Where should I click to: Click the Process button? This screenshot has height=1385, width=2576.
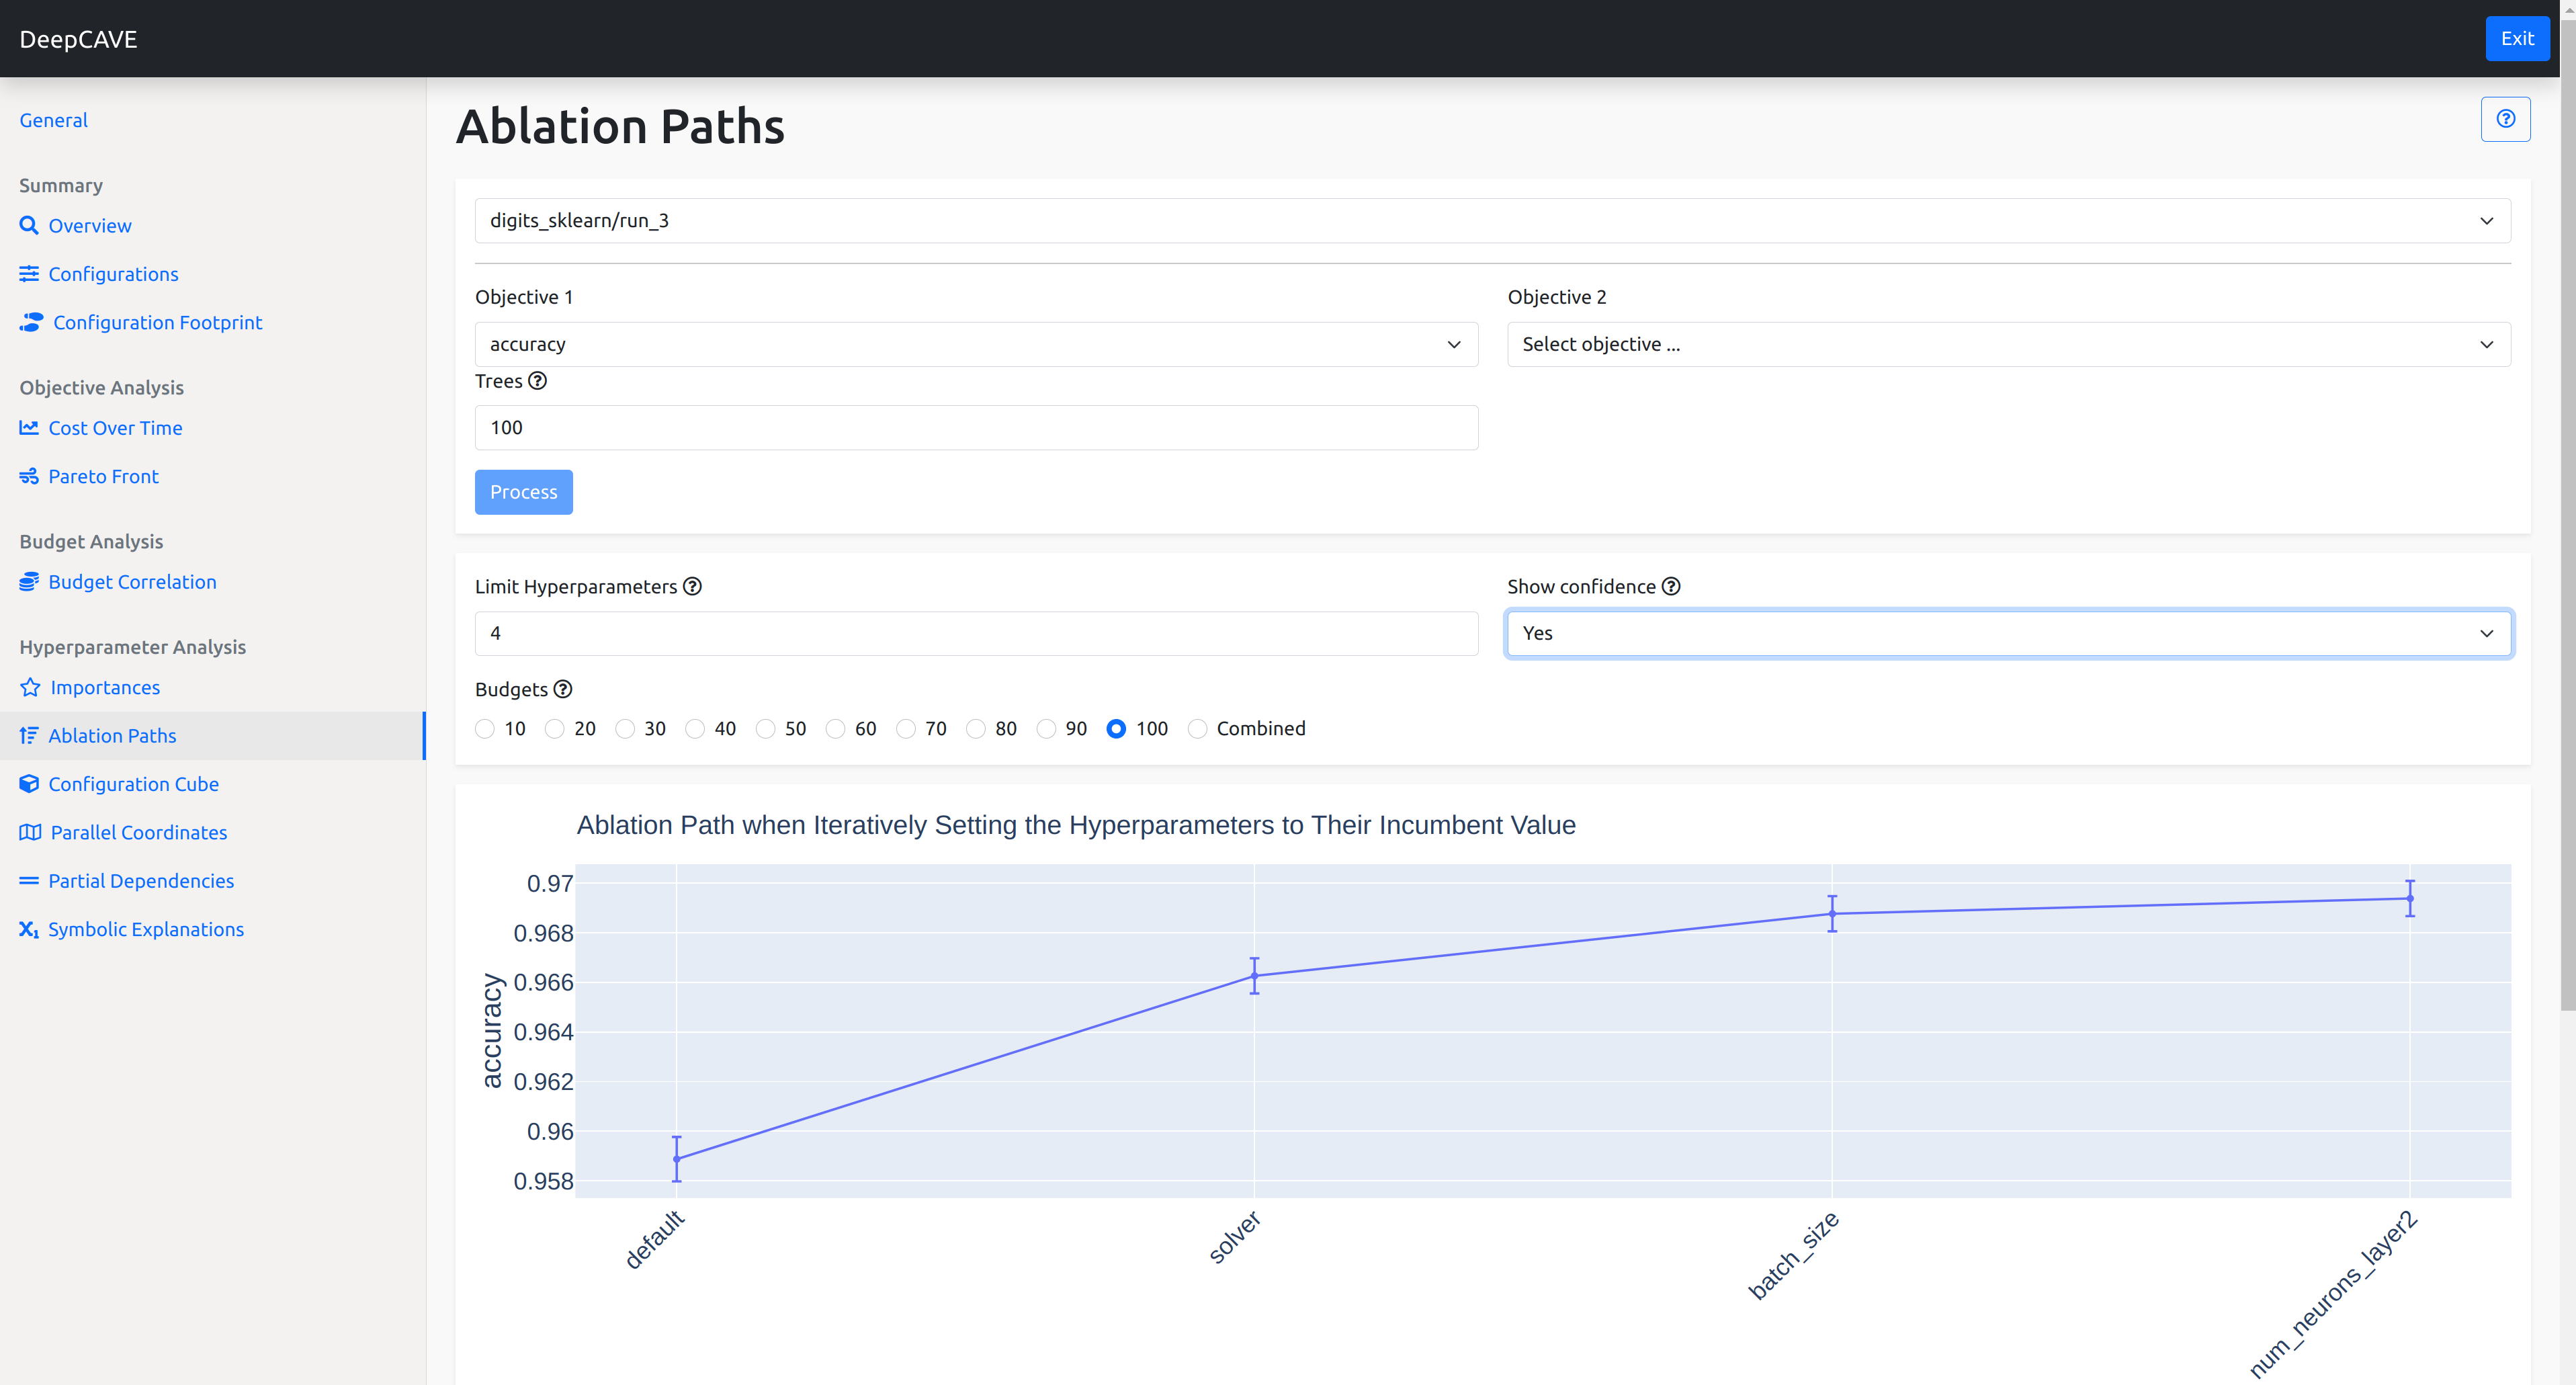tap(523, 491)
